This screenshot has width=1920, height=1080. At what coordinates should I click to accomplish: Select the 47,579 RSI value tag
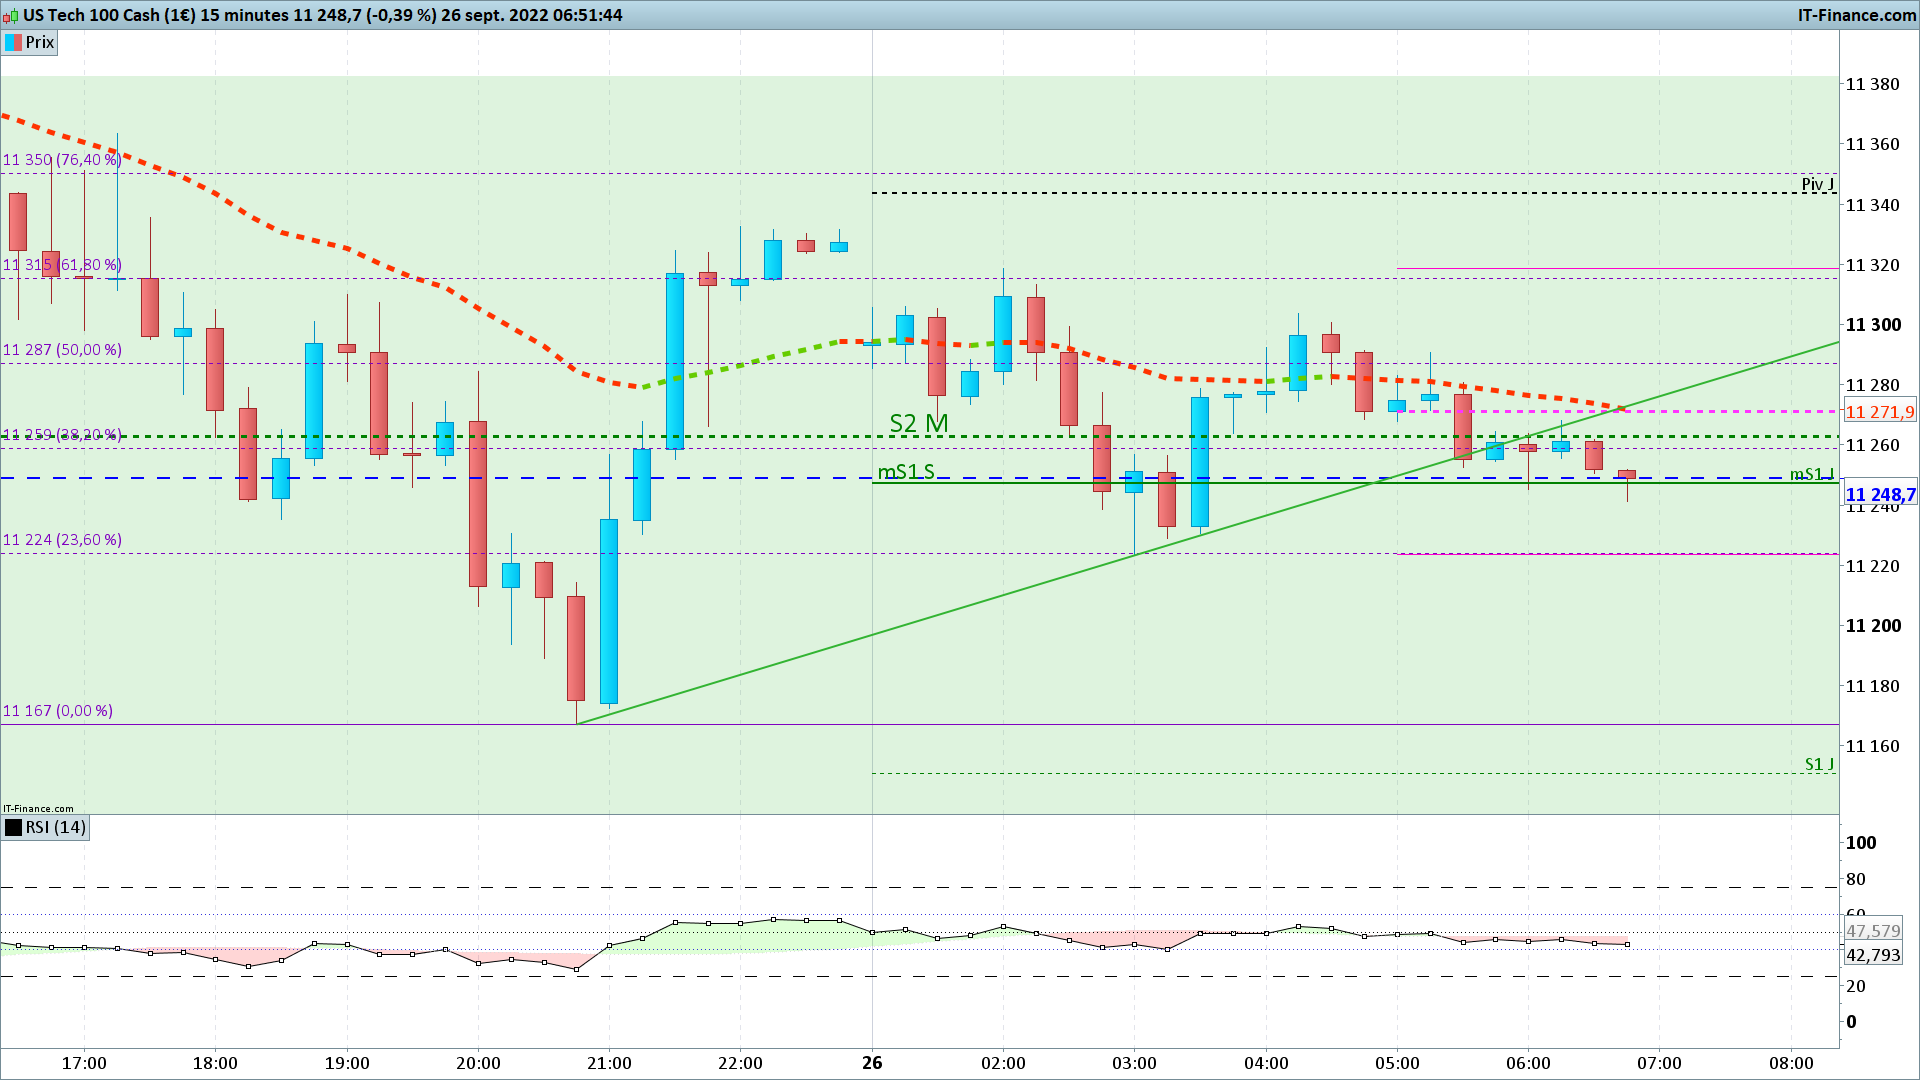(x=1872, y=931)
